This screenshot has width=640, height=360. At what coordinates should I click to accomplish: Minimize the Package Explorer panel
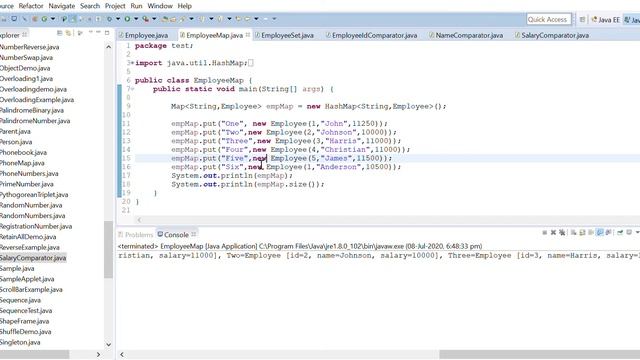[x=98, y=33]
